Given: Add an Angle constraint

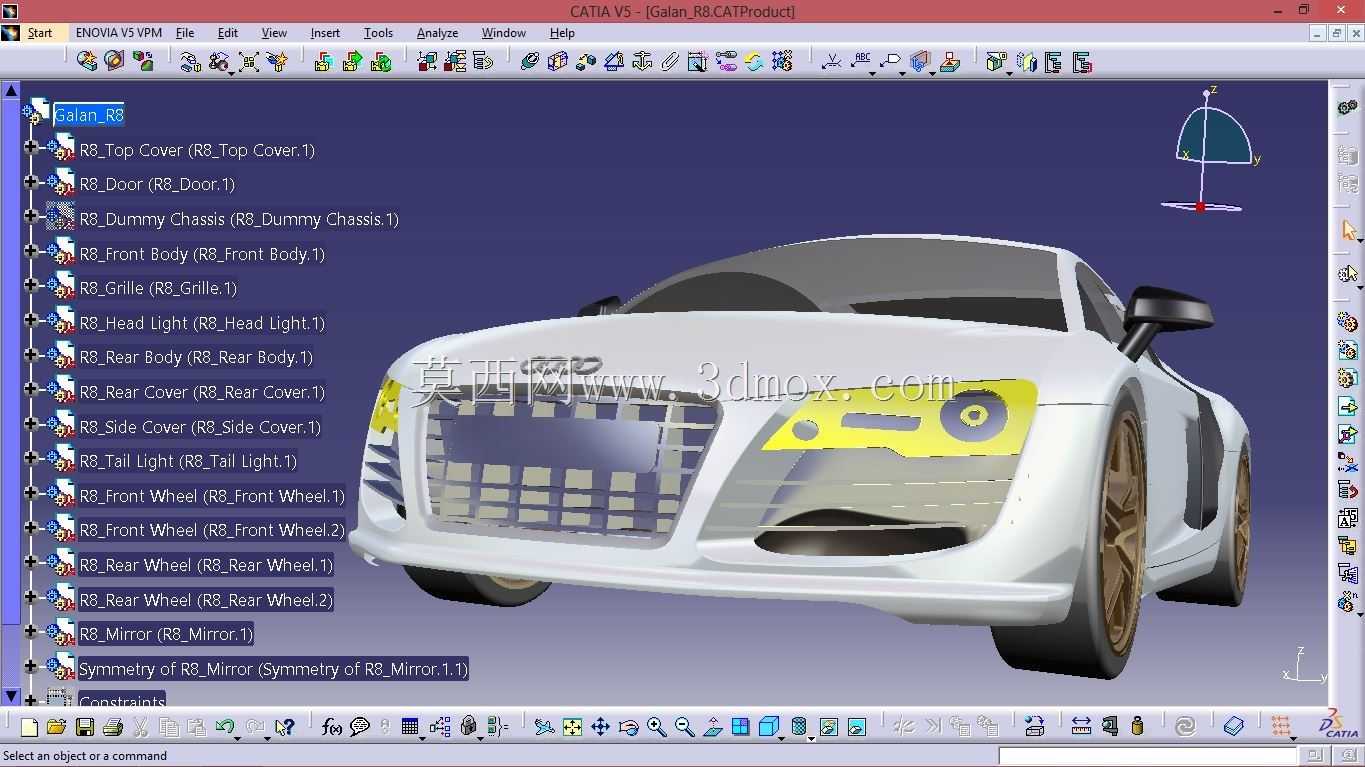Looking at the screenshot, I should pos(614,62).
